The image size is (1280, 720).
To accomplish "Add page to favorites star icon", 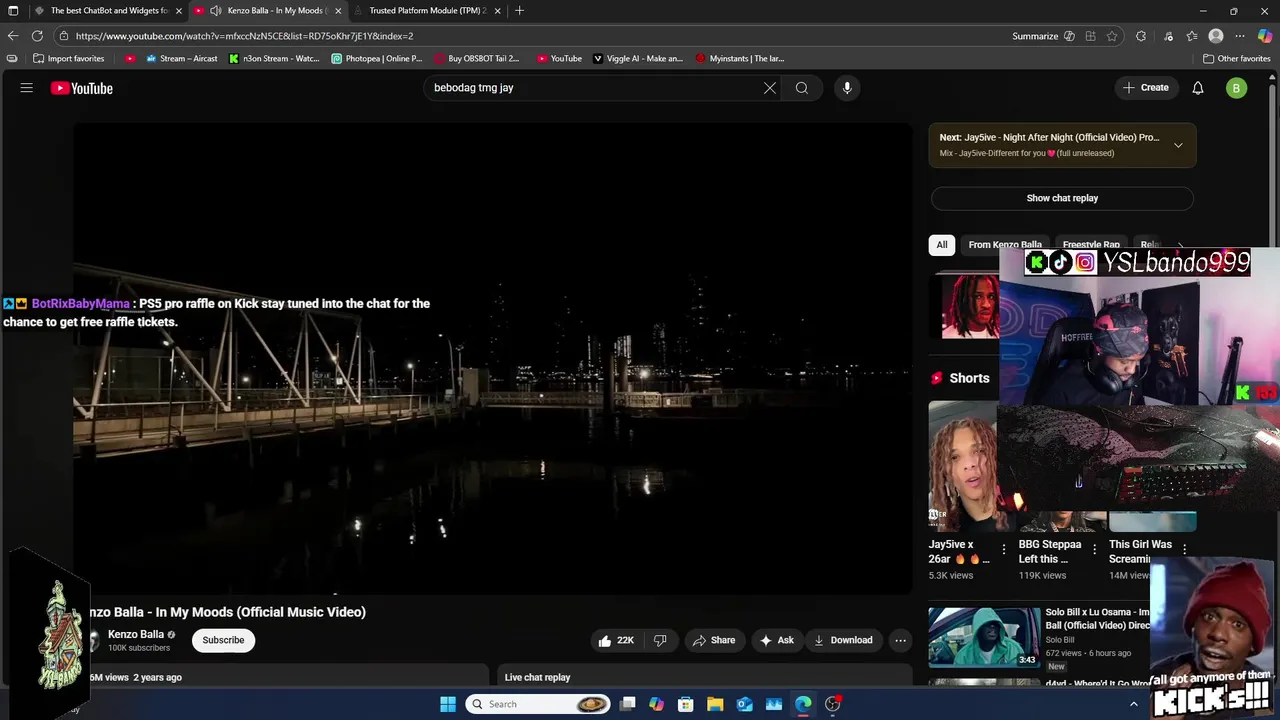I will pos(1111,36).
